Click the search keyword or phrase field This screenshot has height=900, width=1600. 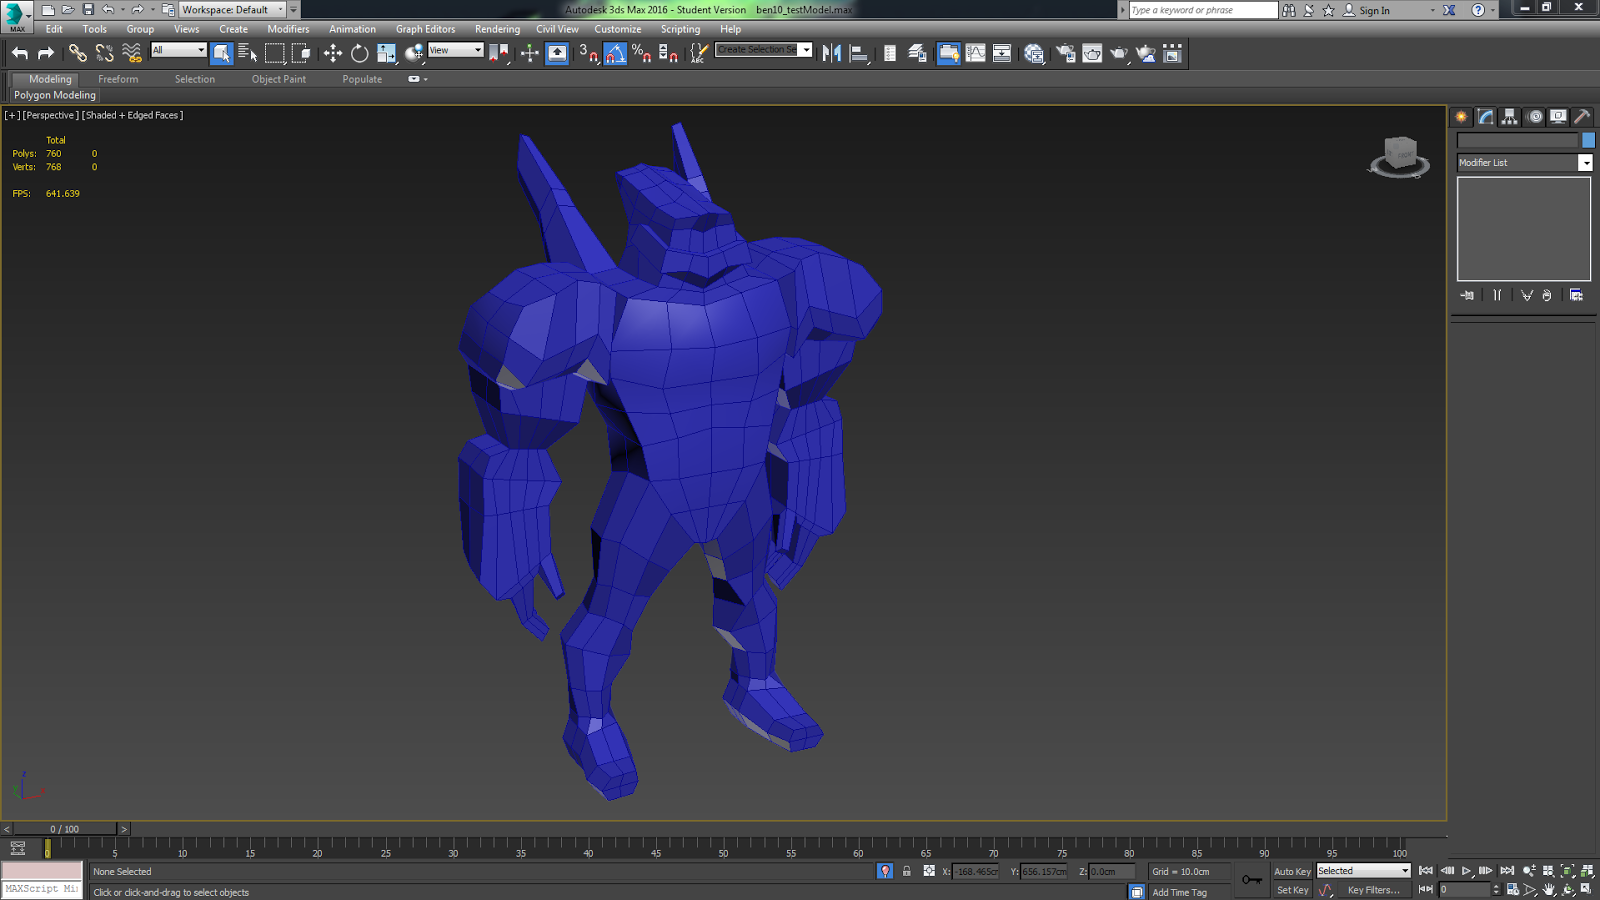point(1203,10)
